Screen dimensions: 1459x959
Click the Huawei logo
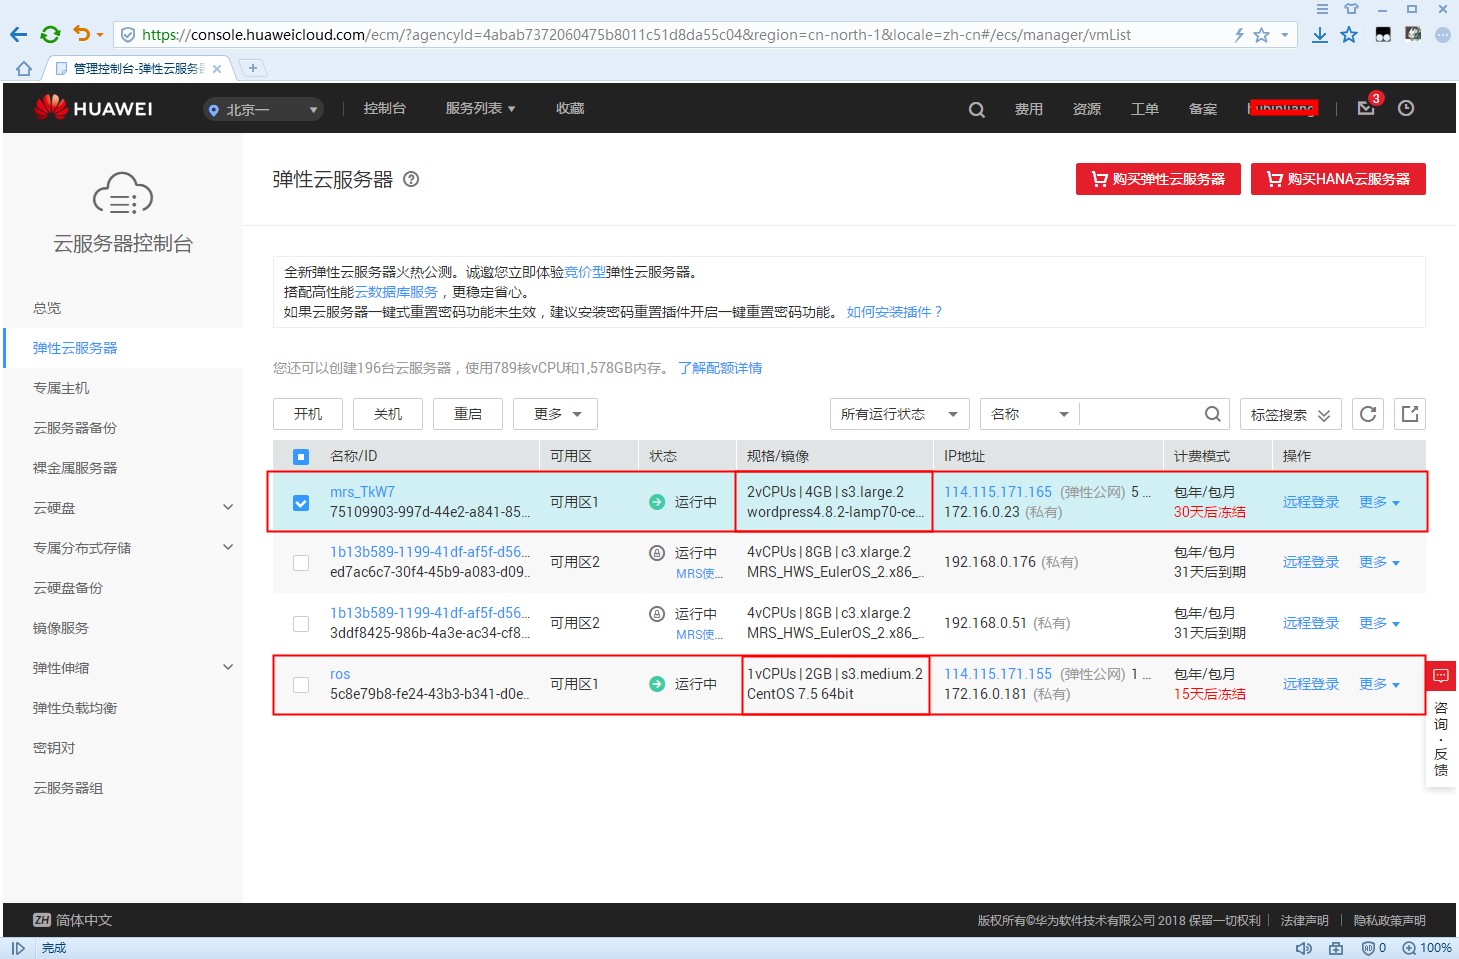[x=93, y=108]
